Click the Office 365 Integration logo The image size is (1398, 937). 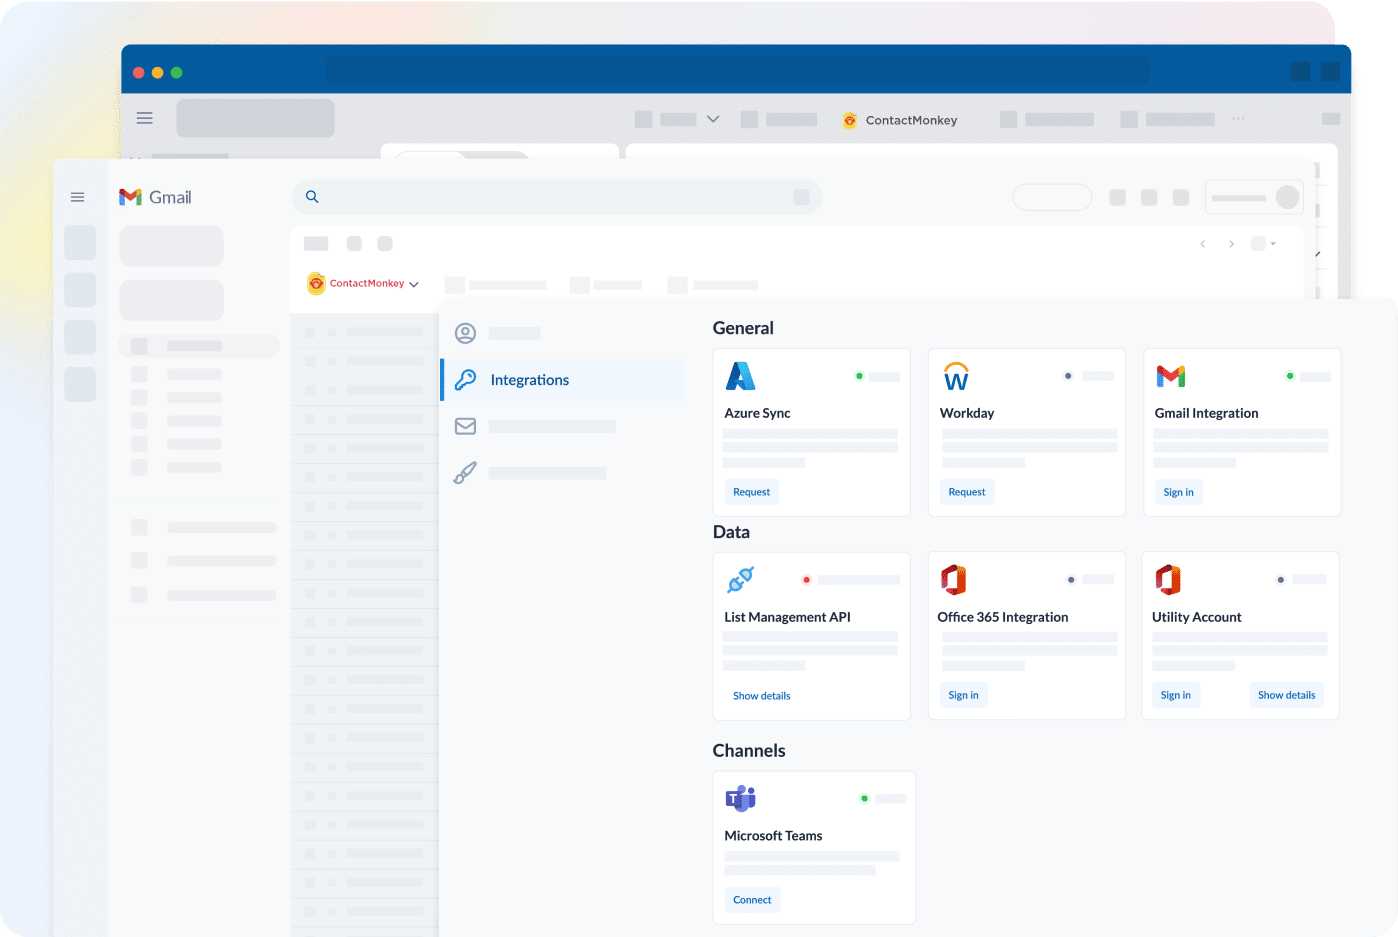pyautogui.click(x=954, y=580)
